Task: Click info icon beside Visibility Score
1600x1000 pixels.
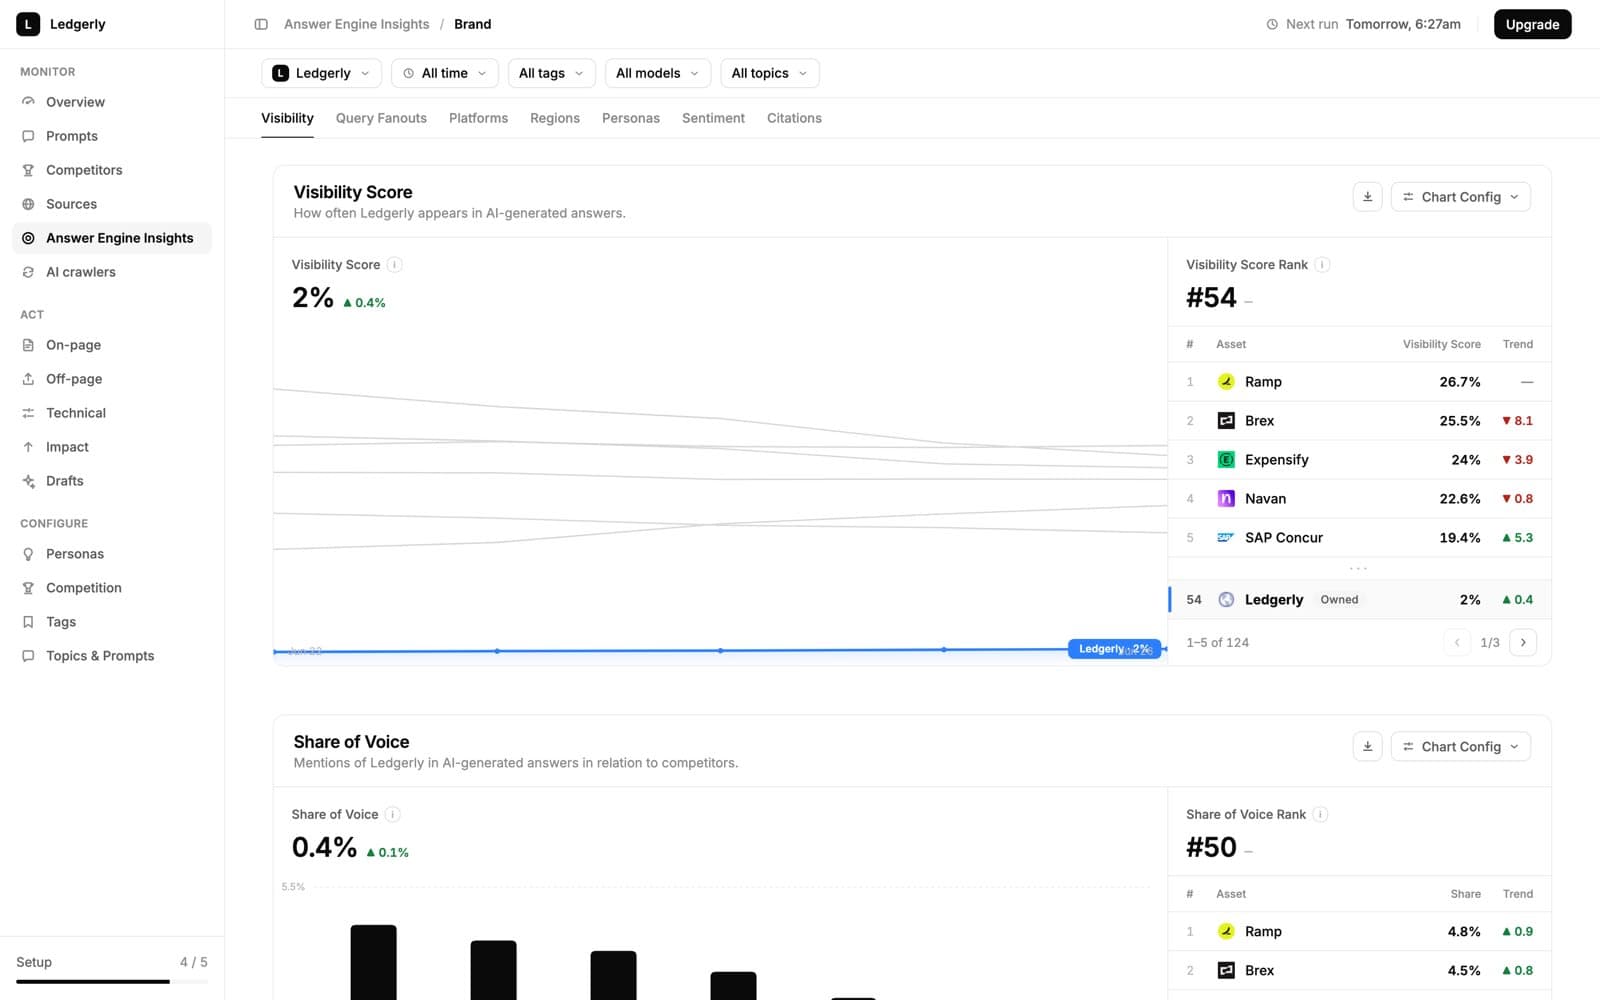Action: (395, 265)
